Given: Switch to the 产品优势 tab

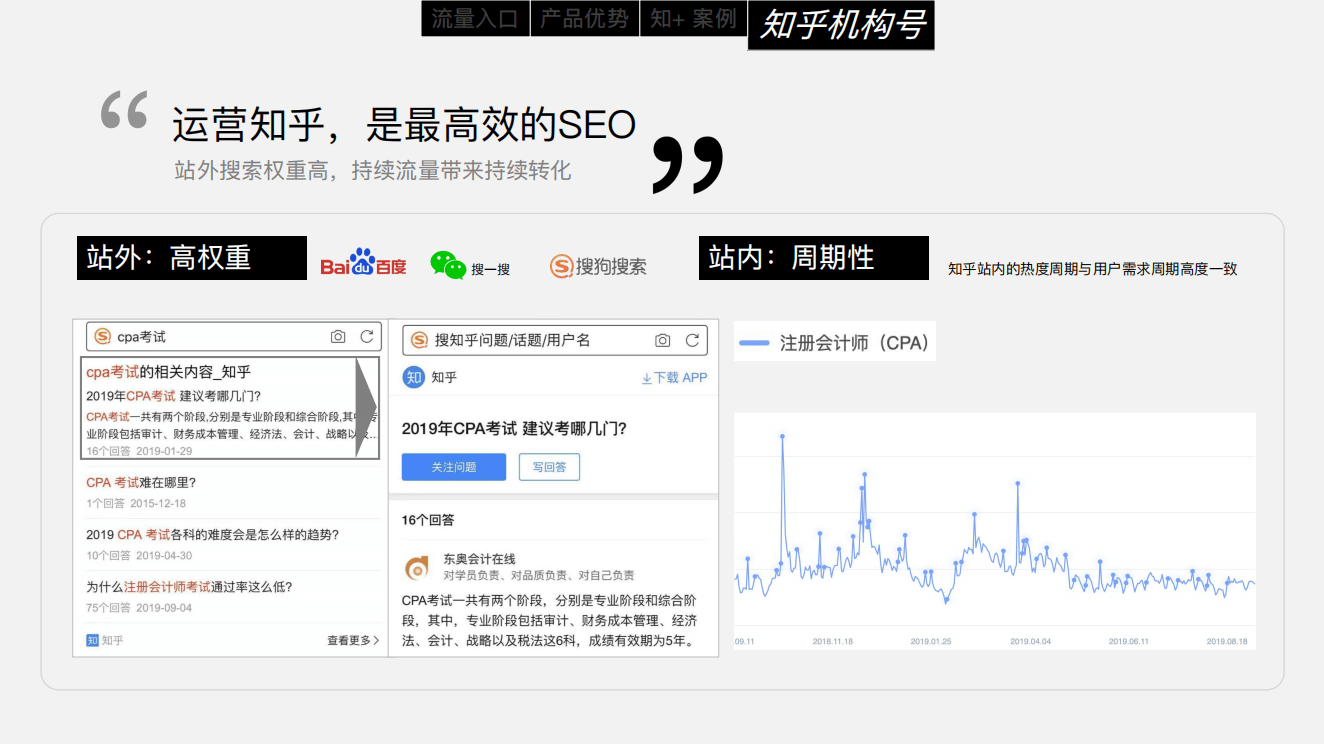Looking at the screenshot, I should coord(585,18).
